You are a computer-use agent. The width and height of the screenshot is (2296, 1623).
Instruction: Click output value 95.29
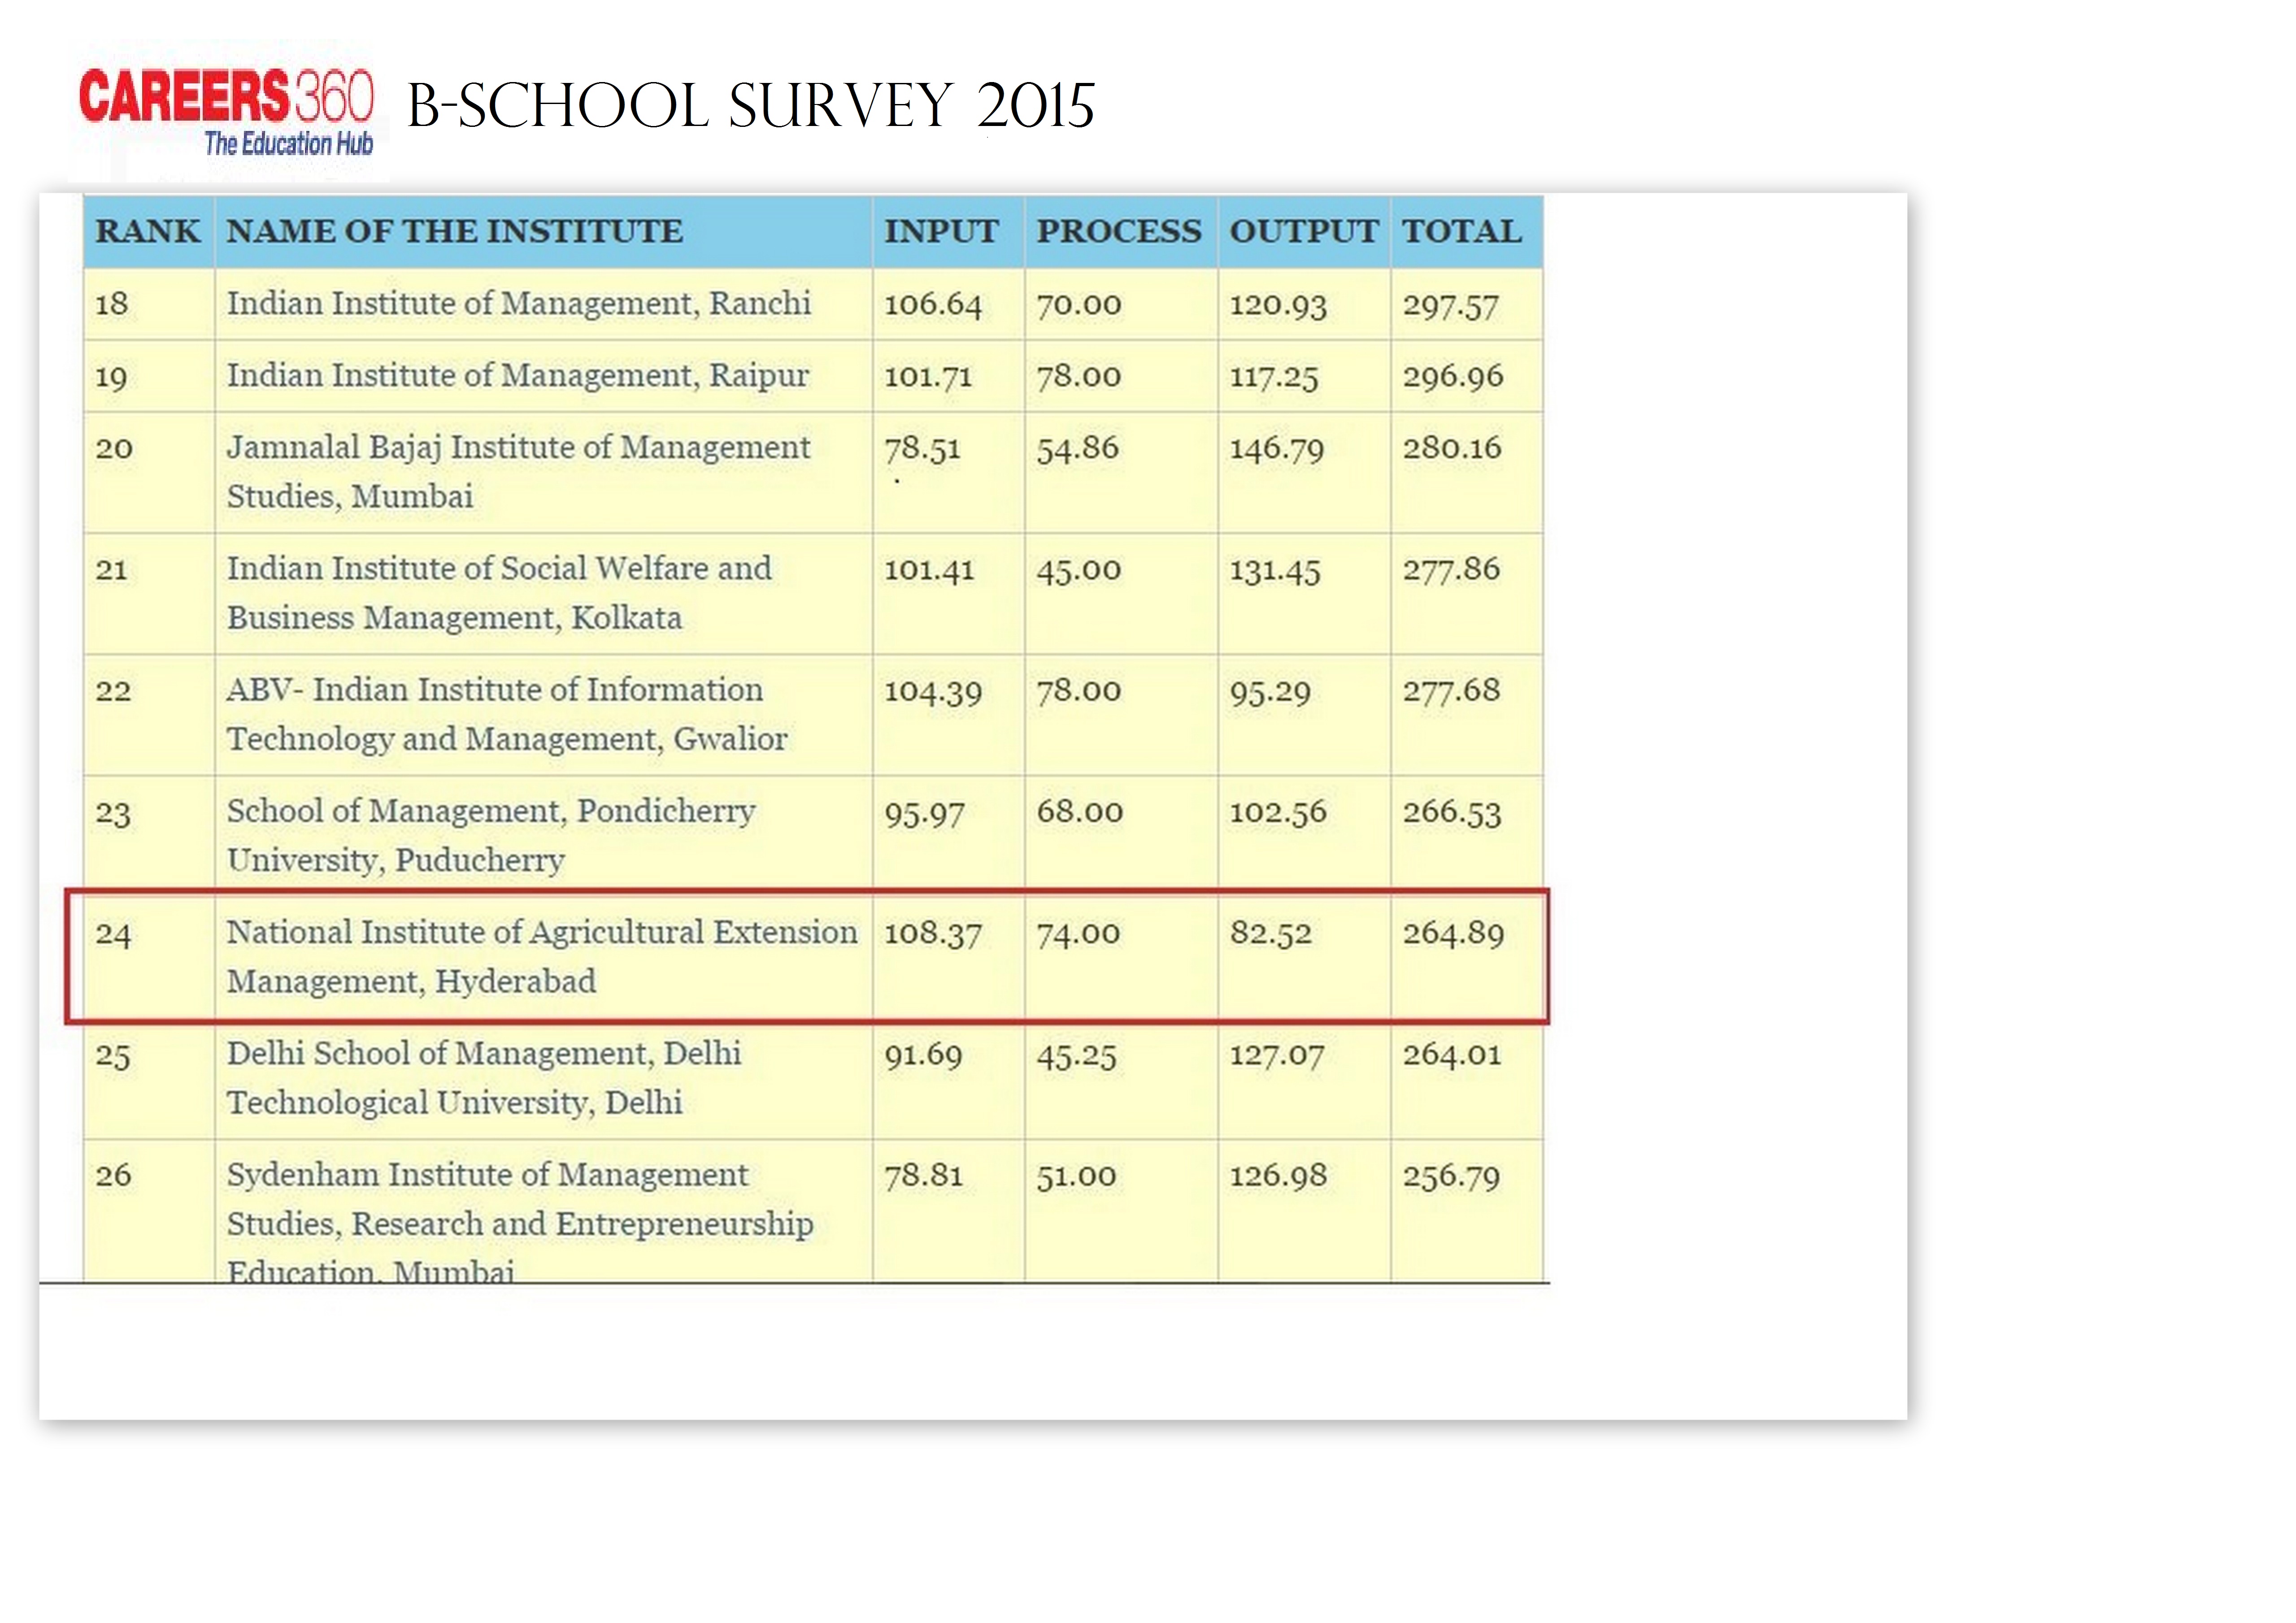[1270, 692]
